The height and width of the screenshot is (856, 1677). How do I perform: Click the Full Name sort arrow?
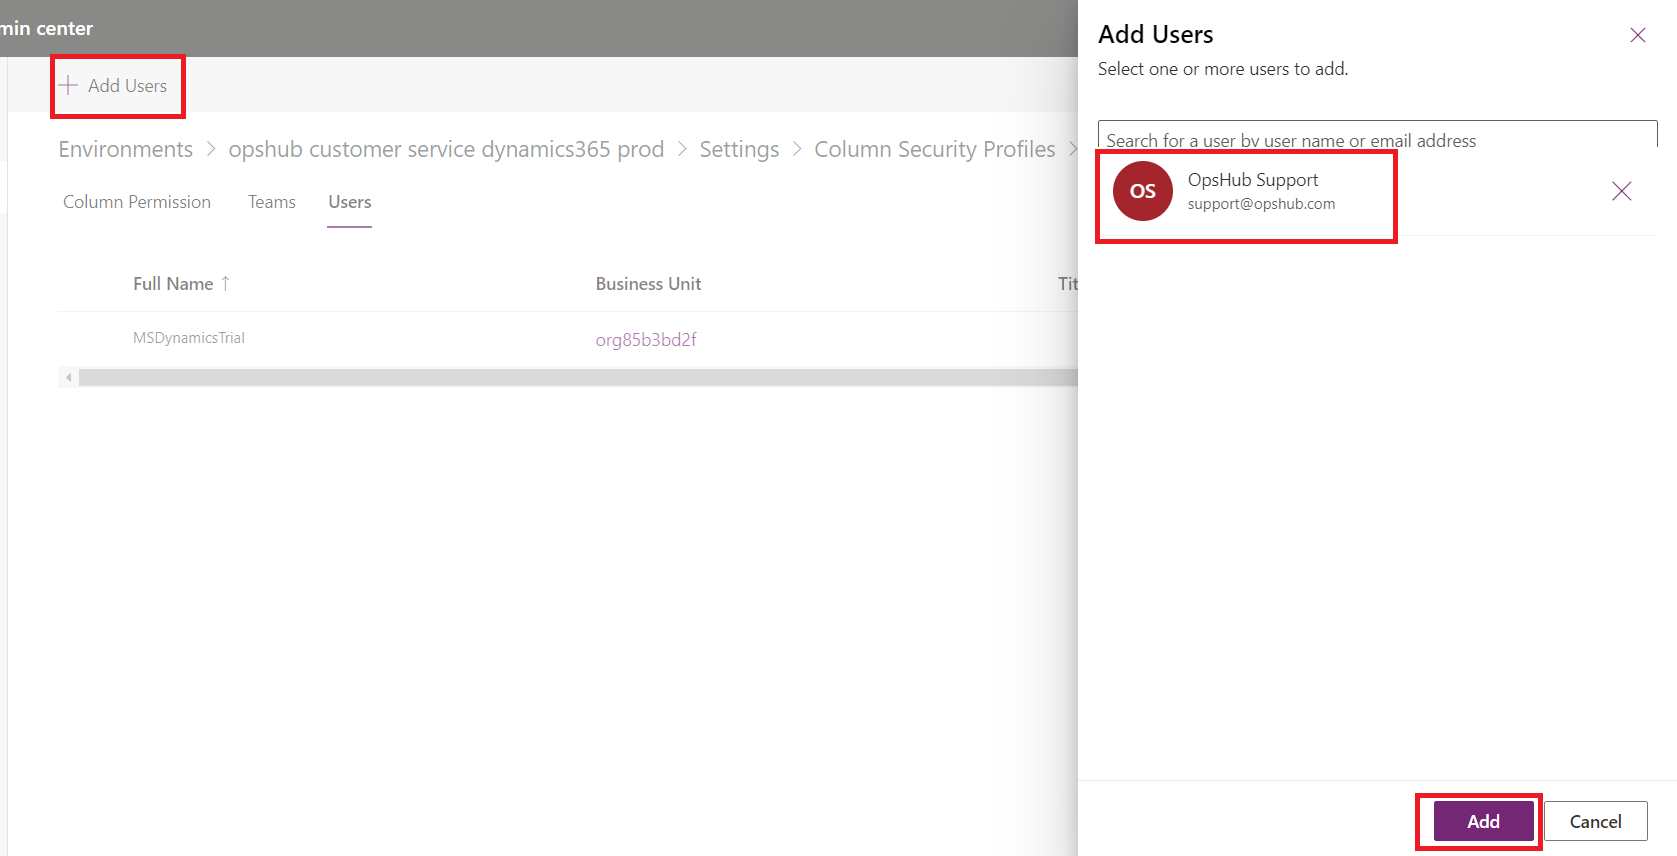[226, 284]
